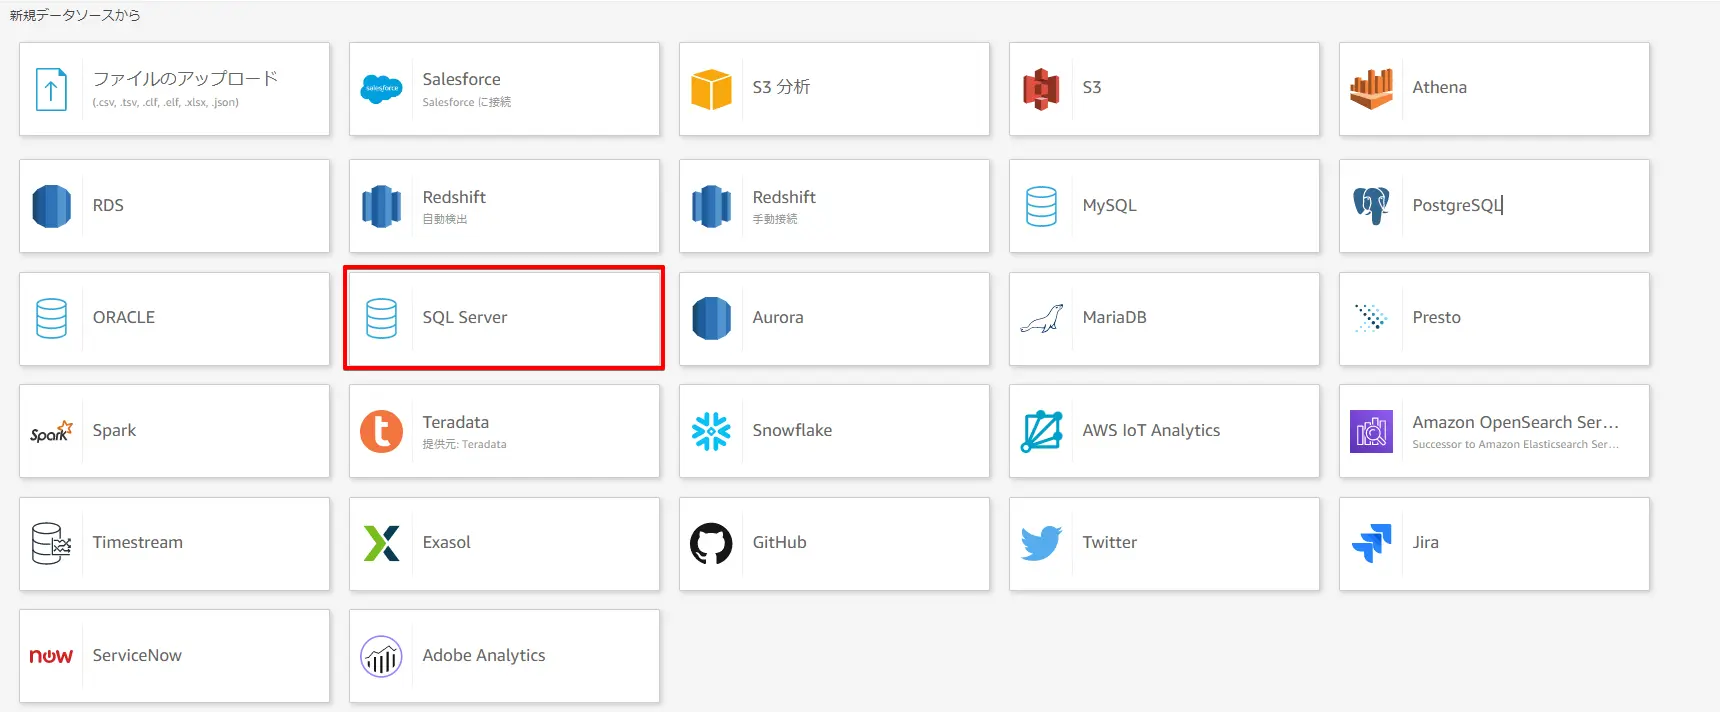This screenshot has height=712, width=1720.
Task: Click the red S3 bucket icon
Action: (x=1041, y=89)
